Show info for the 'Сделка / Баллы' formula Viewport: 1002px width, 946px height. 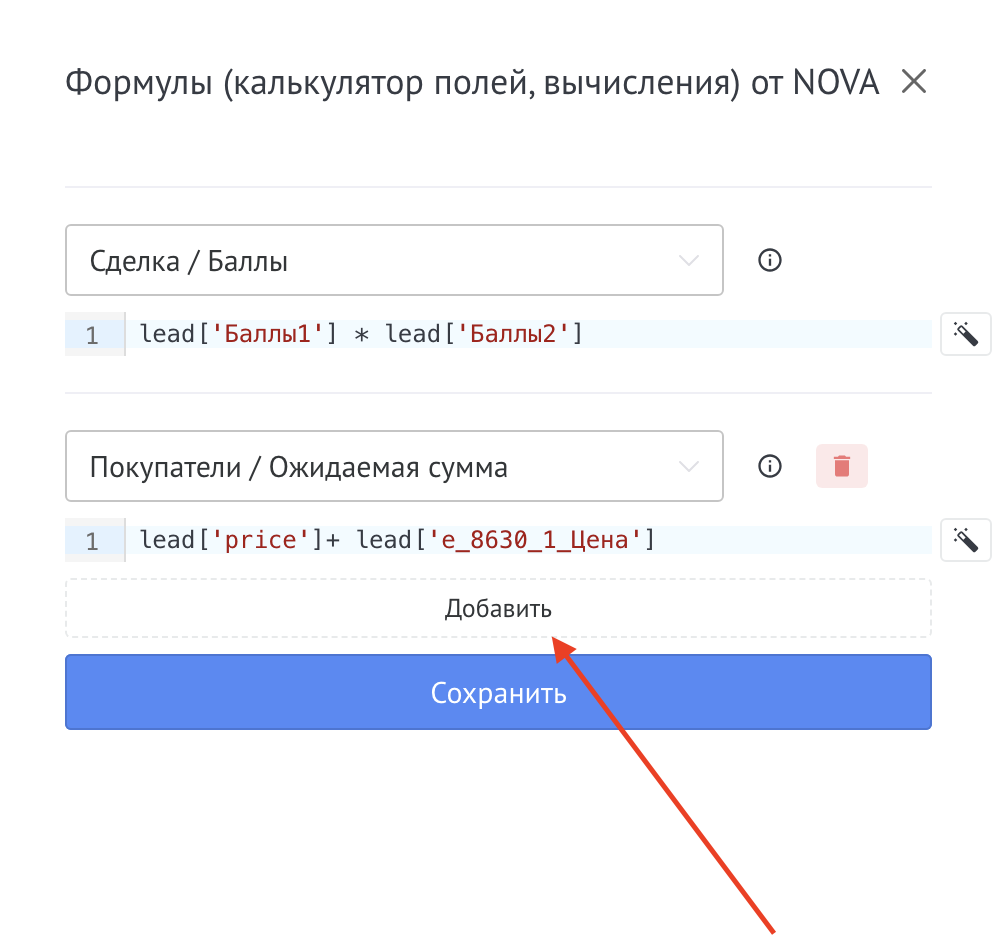pos(769,261)
